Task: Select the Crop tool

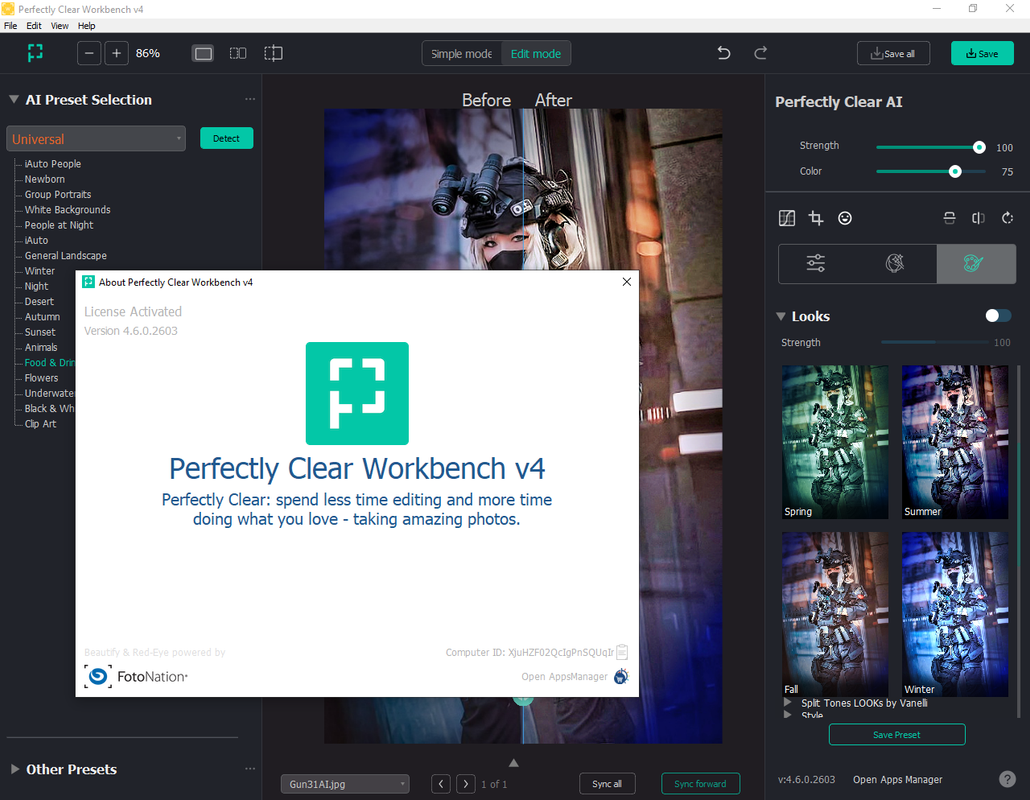Action: [x=816, y=218]
